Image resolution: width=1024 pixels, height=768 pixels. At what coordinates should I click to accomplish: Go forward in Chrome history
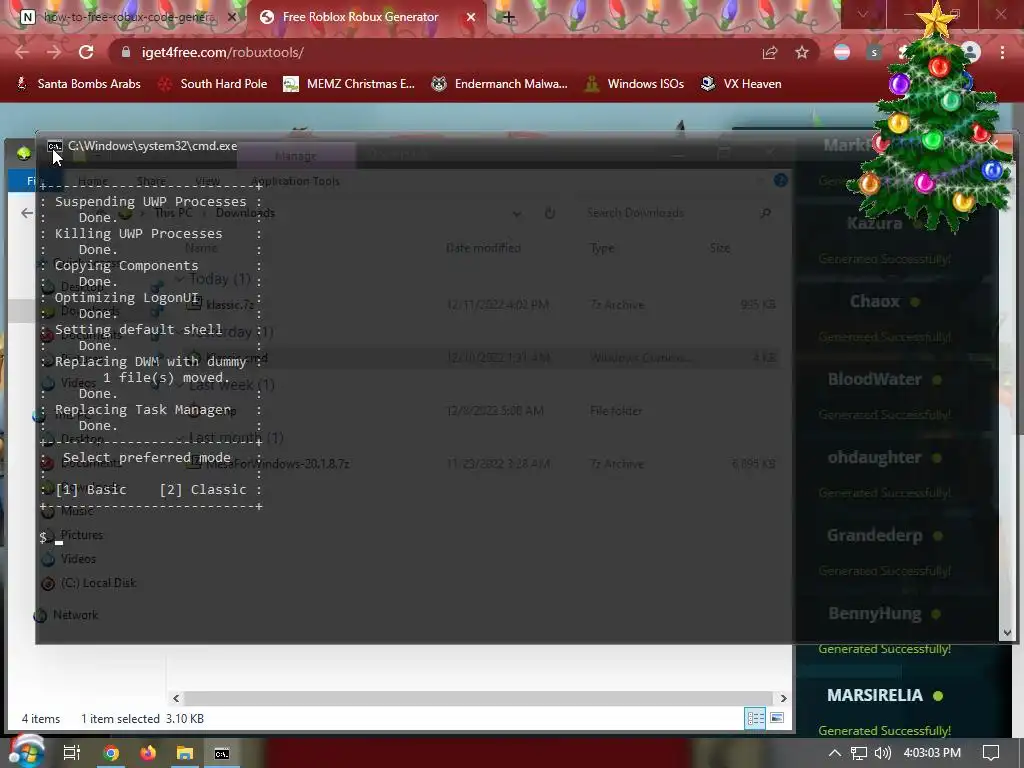click(x=54, y=52)
